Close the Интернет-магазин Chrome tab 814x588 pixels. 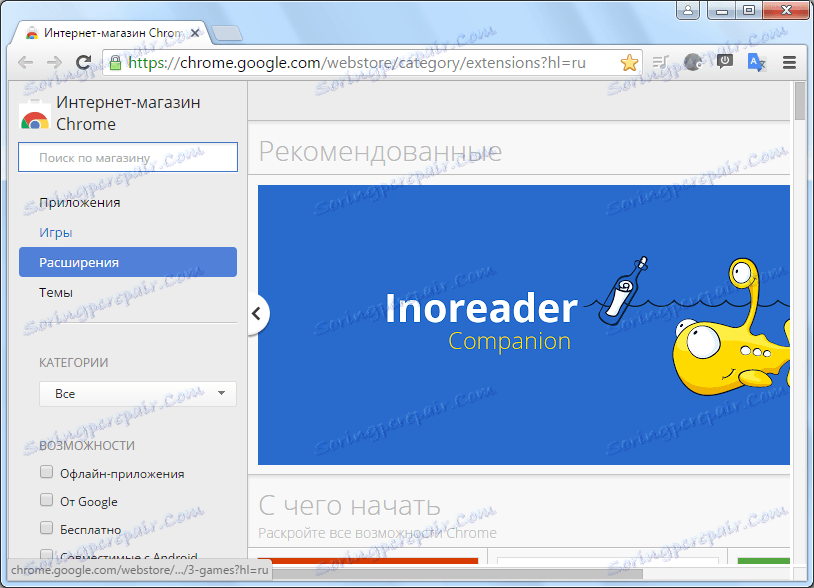pos(195,33)
